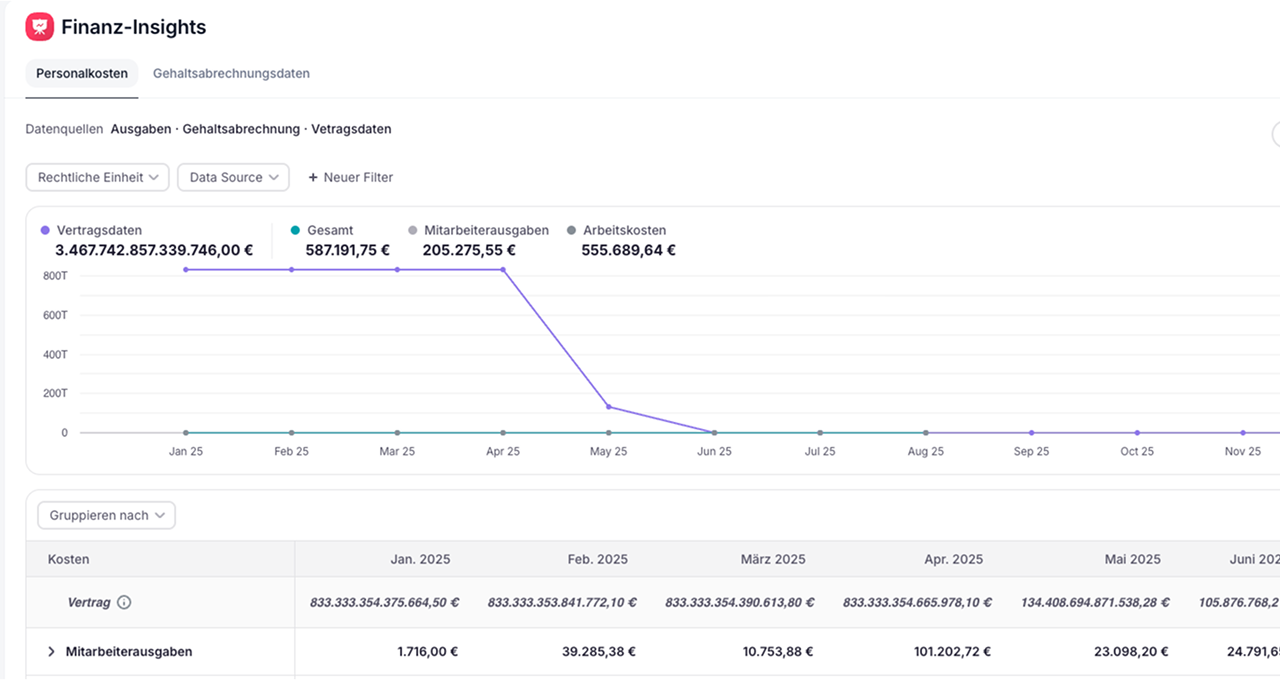Image resolution: width=1280 pixels, height=680 pixels.
Task: Click the plus icon for Neuer Filter
Action: coord(313,178)
